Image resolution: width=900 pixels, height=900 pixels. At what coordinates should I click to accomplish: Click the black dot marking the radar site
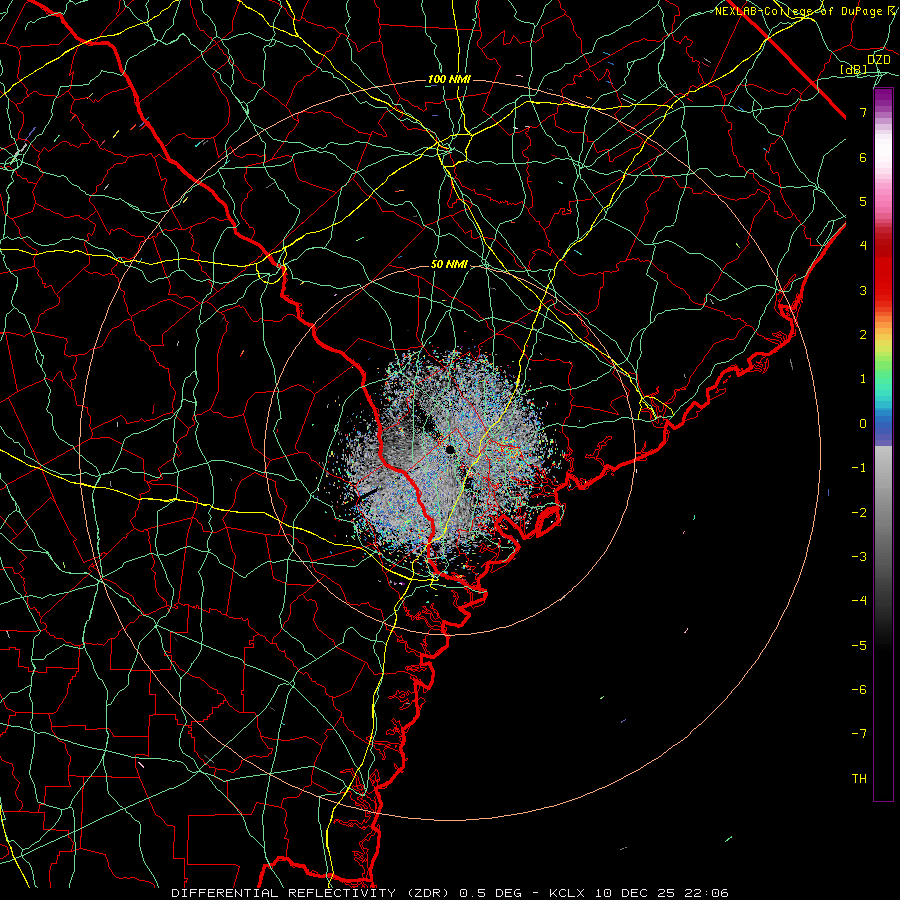pyautogui.click(x=450, y=449)
